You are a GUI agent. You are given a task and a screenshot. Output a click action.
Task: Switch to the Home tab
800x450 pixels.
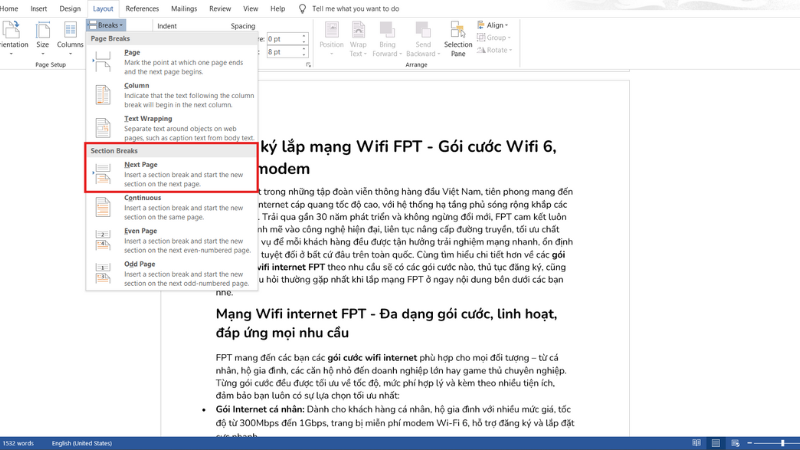[x=9, y=9]
